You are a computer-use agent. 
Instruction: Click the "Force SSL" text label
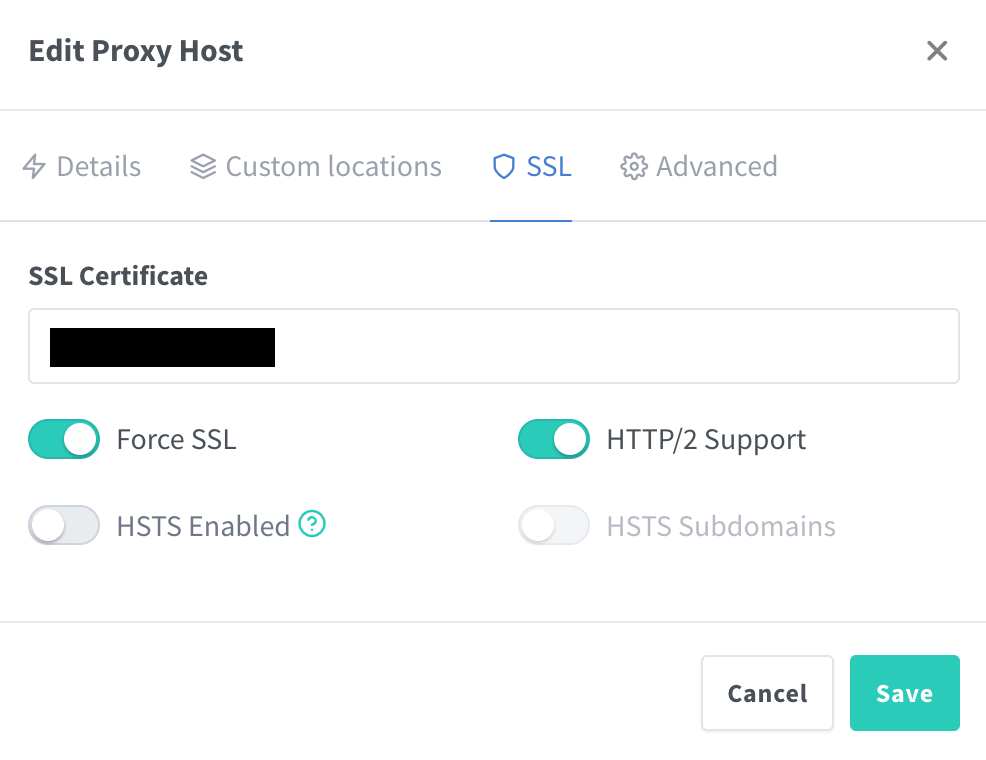(x=176, y=440)
